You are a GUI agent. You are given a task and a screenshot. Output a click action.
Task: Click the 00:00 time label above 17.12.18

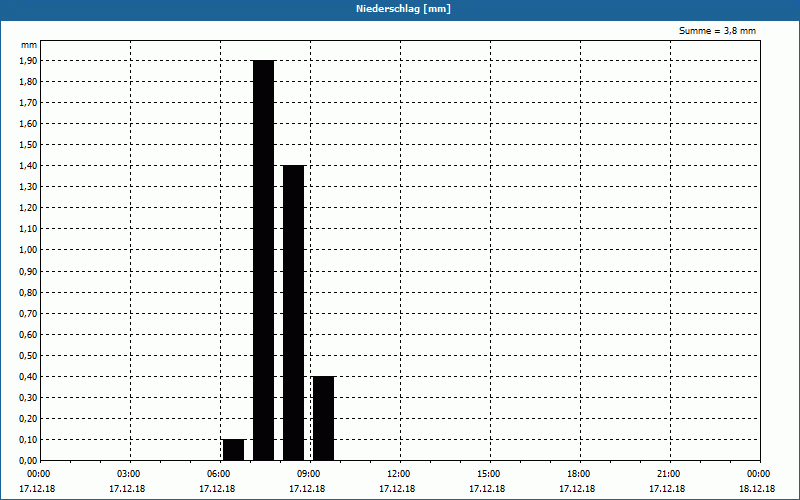tap(38, 474)
